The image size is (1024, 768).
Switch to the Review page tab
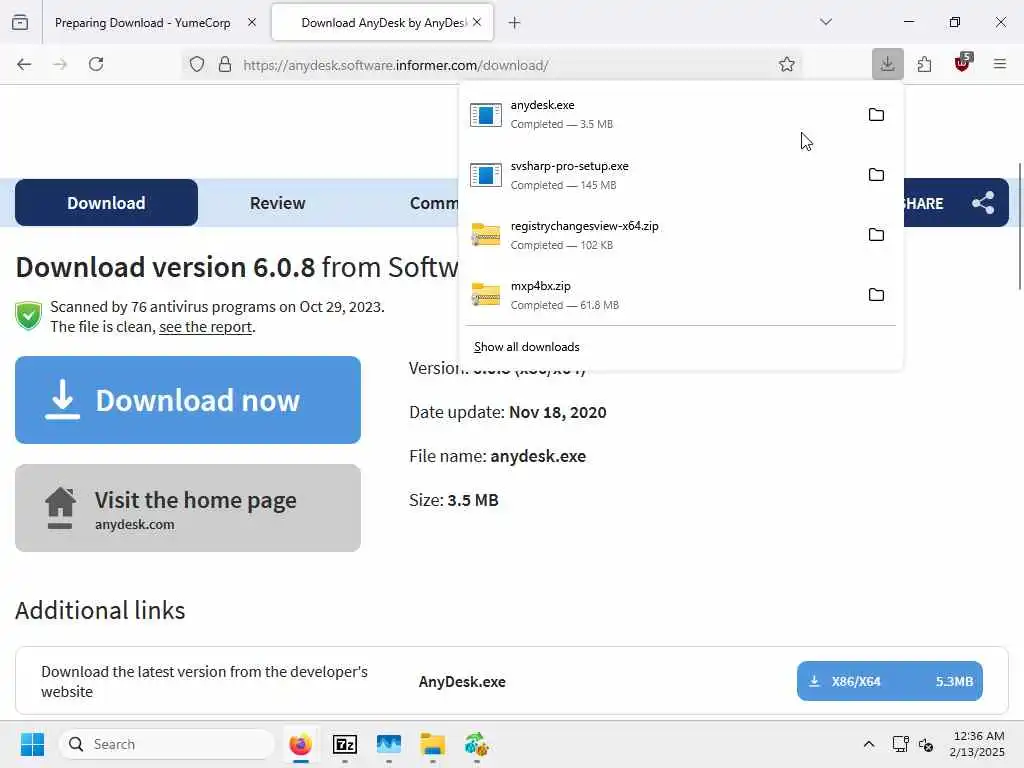pos(278,203)
